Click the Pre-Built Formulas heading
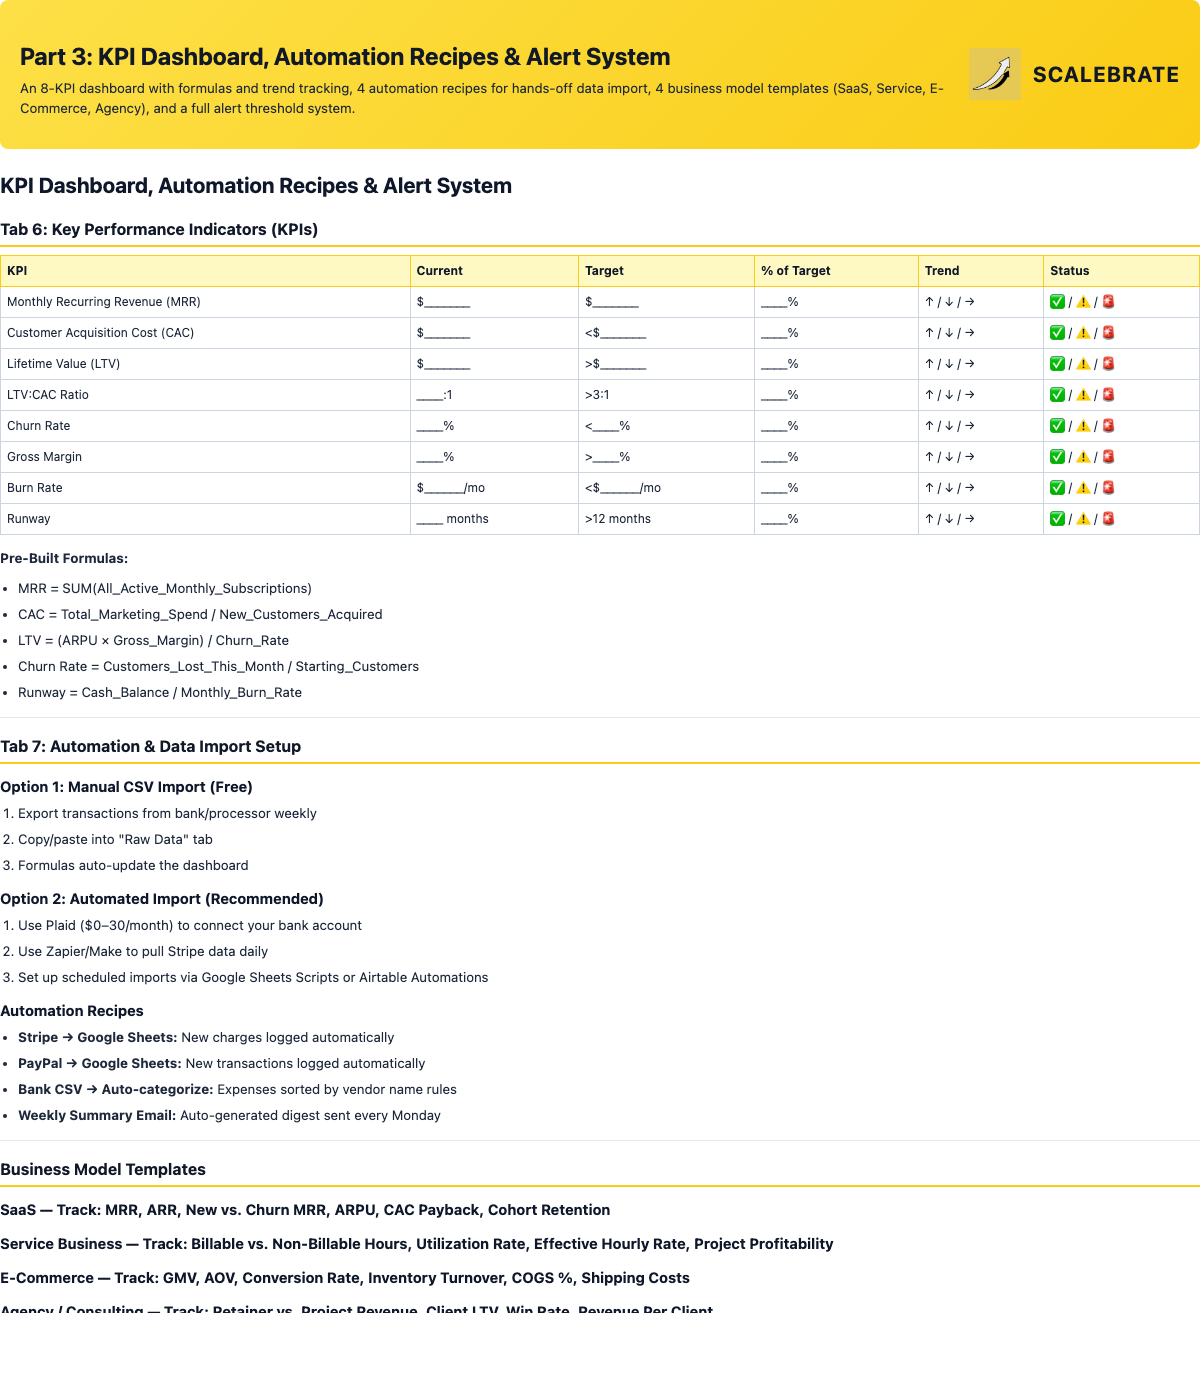 [64, 559]
